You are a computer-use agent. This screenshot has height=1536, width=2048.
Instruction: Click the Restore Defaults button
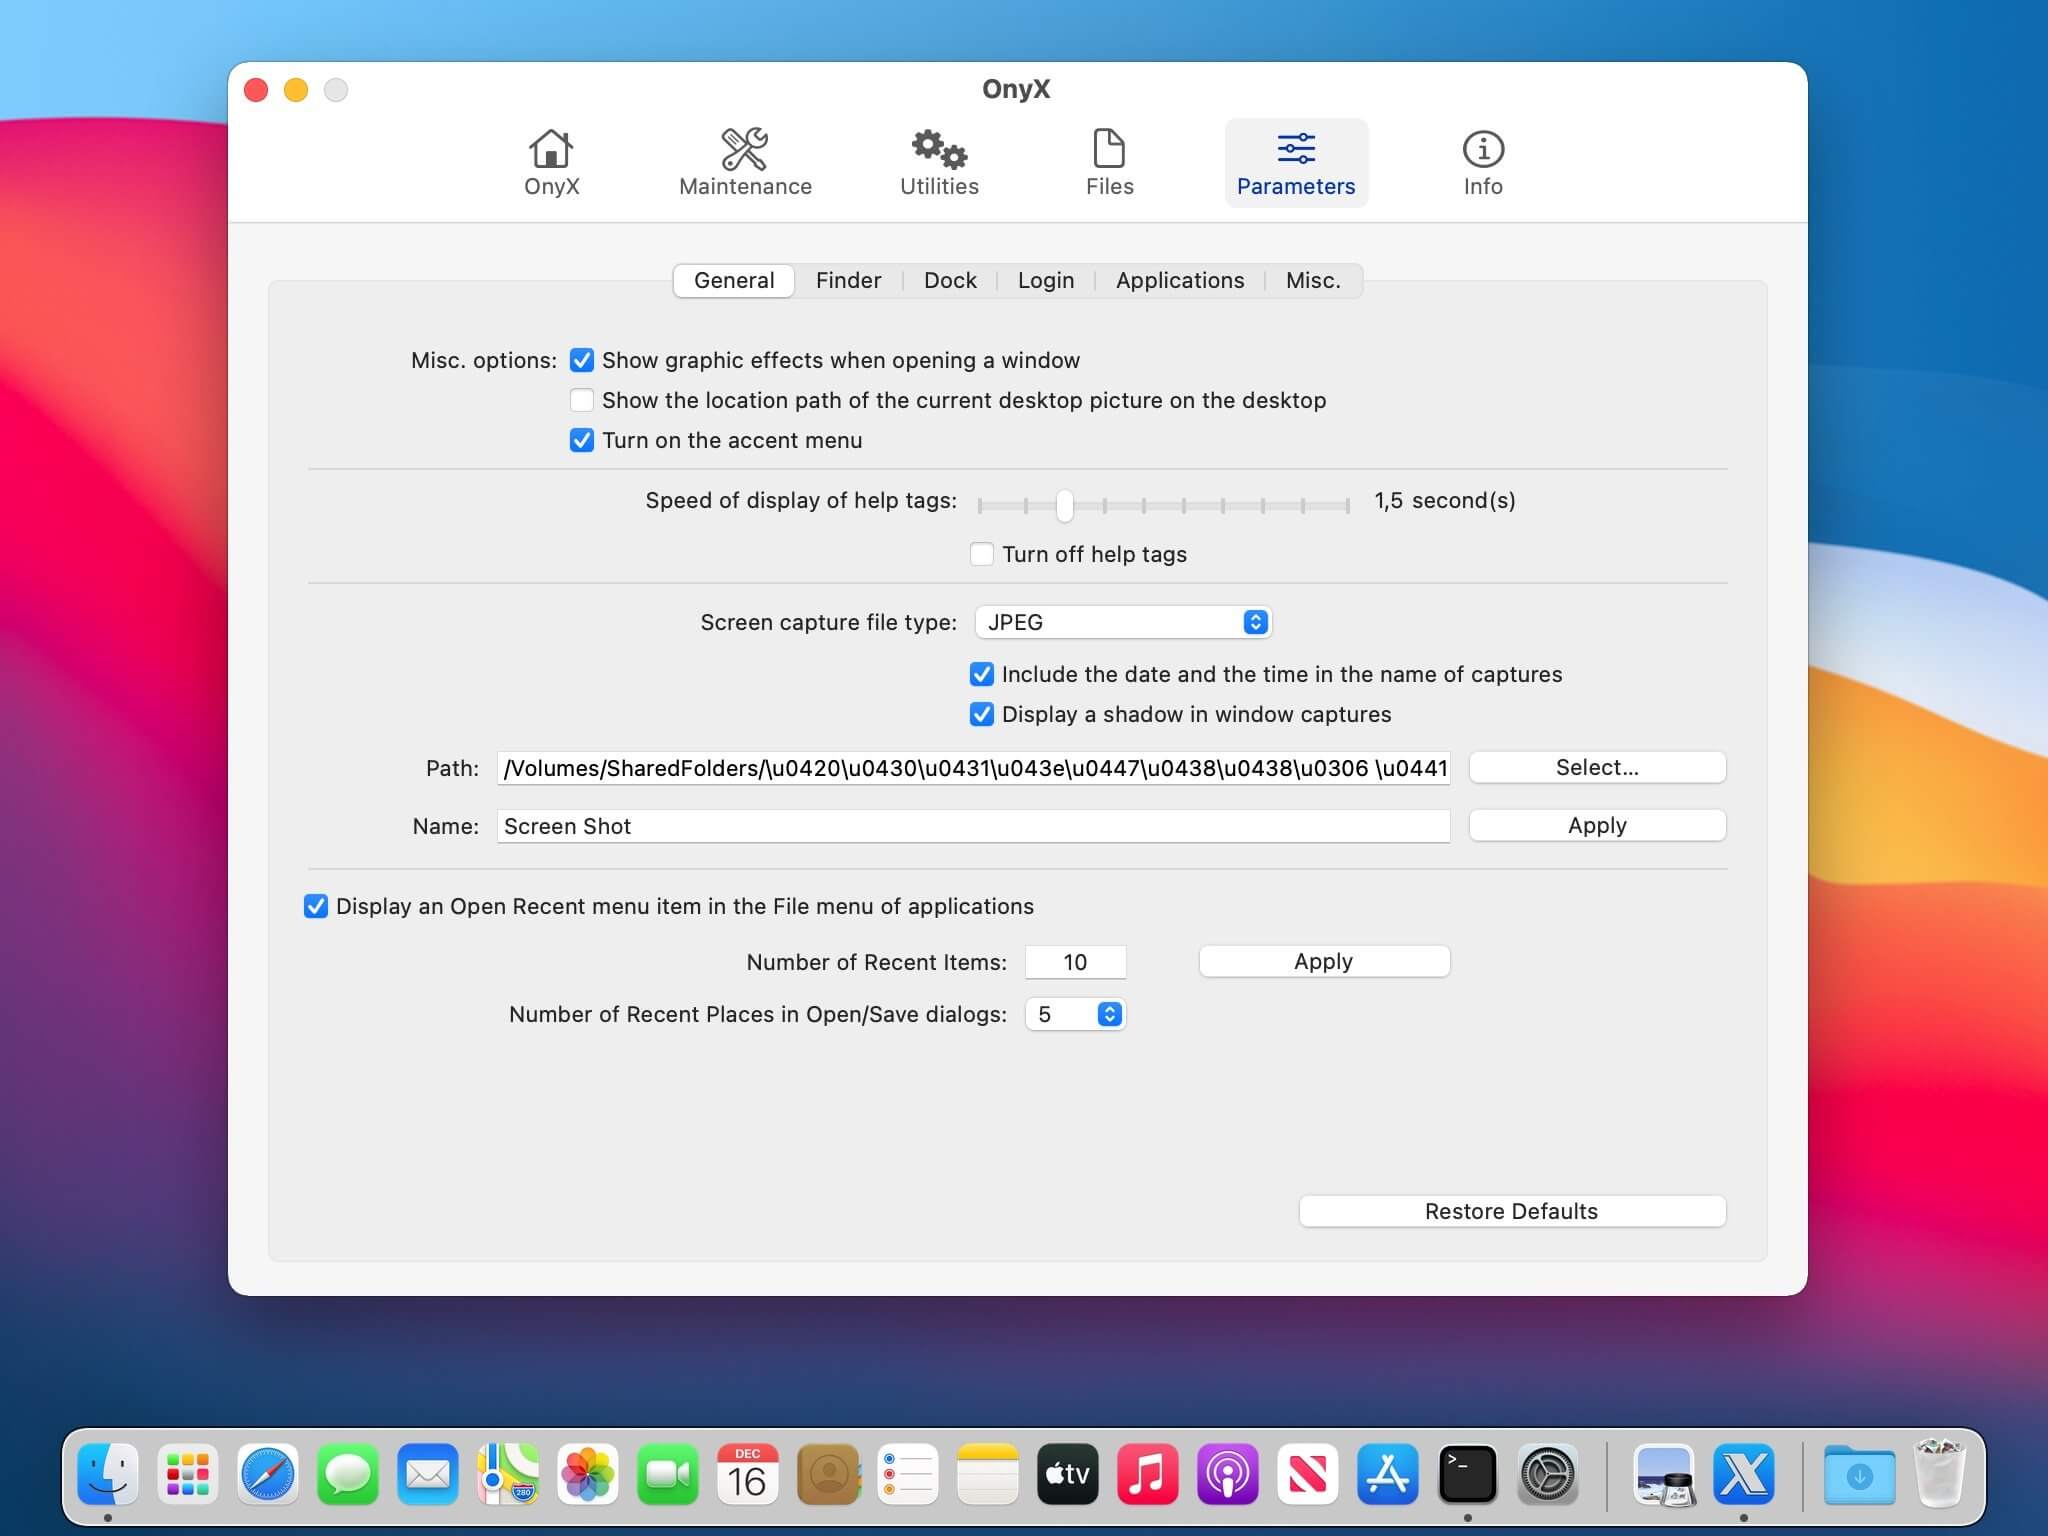1511,1211
